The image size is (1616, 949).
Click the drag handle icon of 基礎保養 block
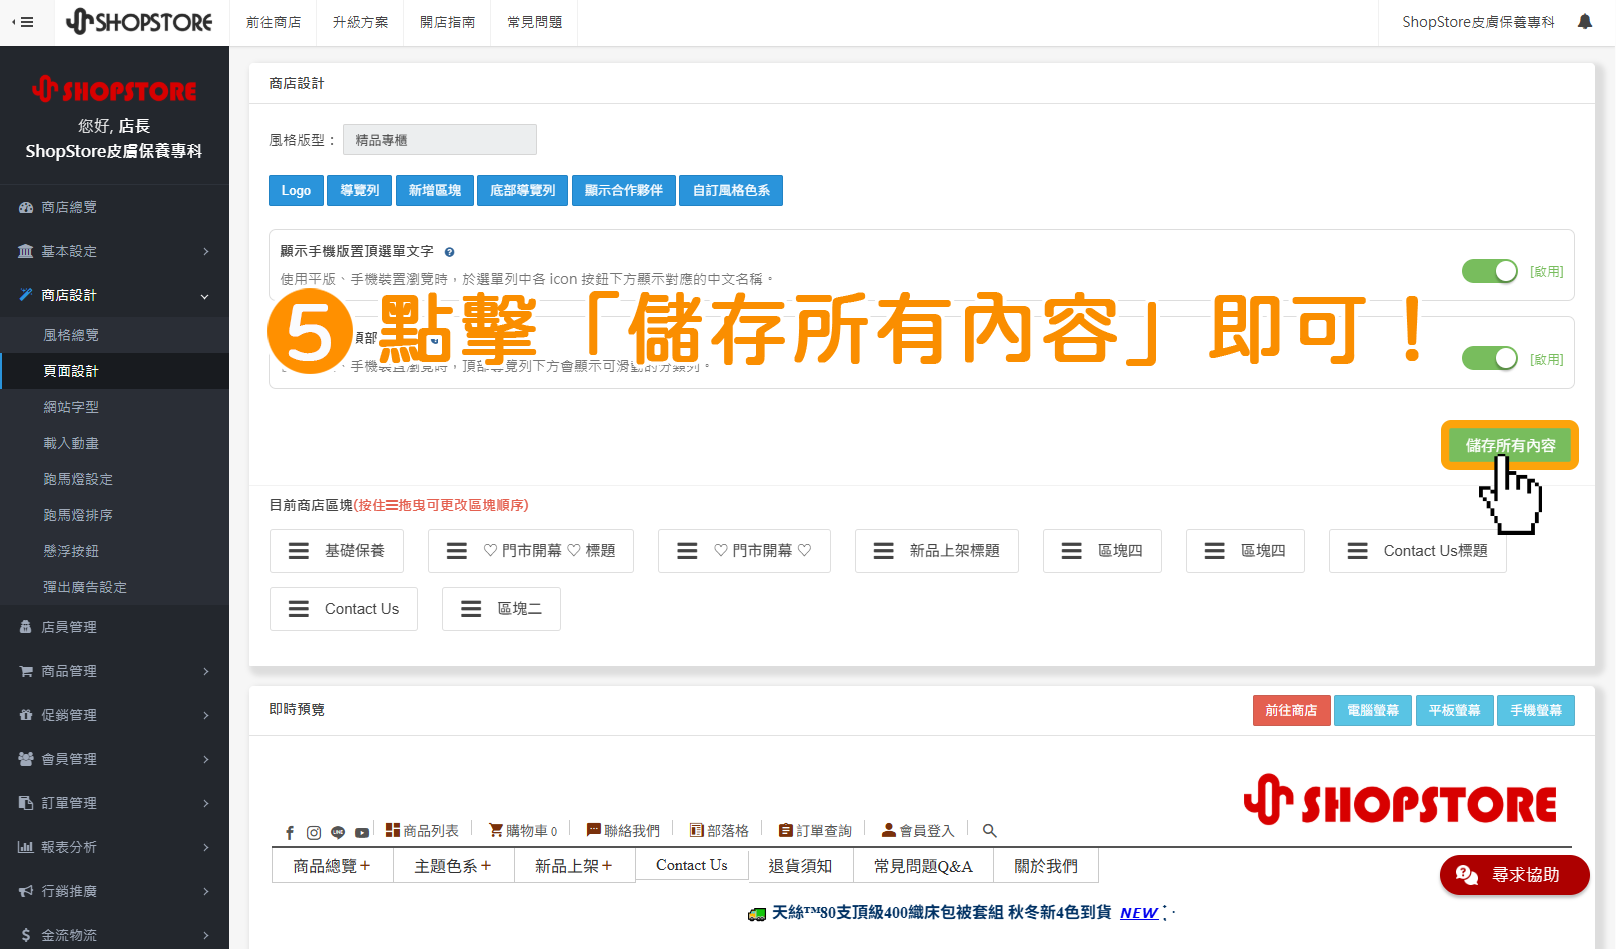[299, 551]
